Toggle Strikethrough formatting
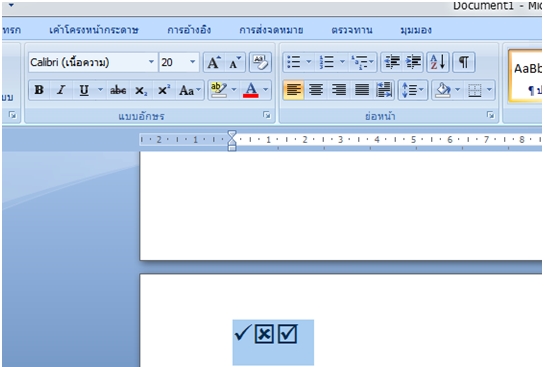This screenshot has width=546, height=367. click(118, 90)
